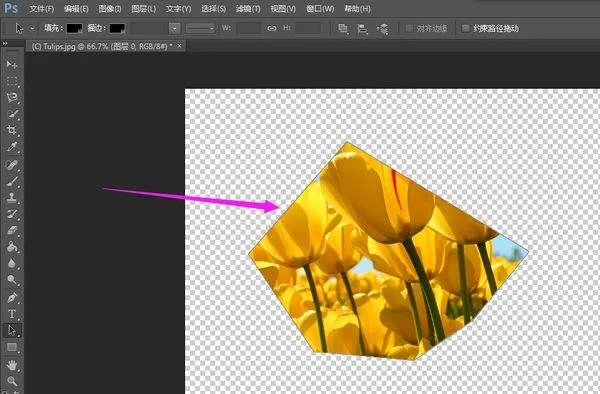The image size is (600, 394).
Task: Toggle the align edges checkbox
Action: 409,28
